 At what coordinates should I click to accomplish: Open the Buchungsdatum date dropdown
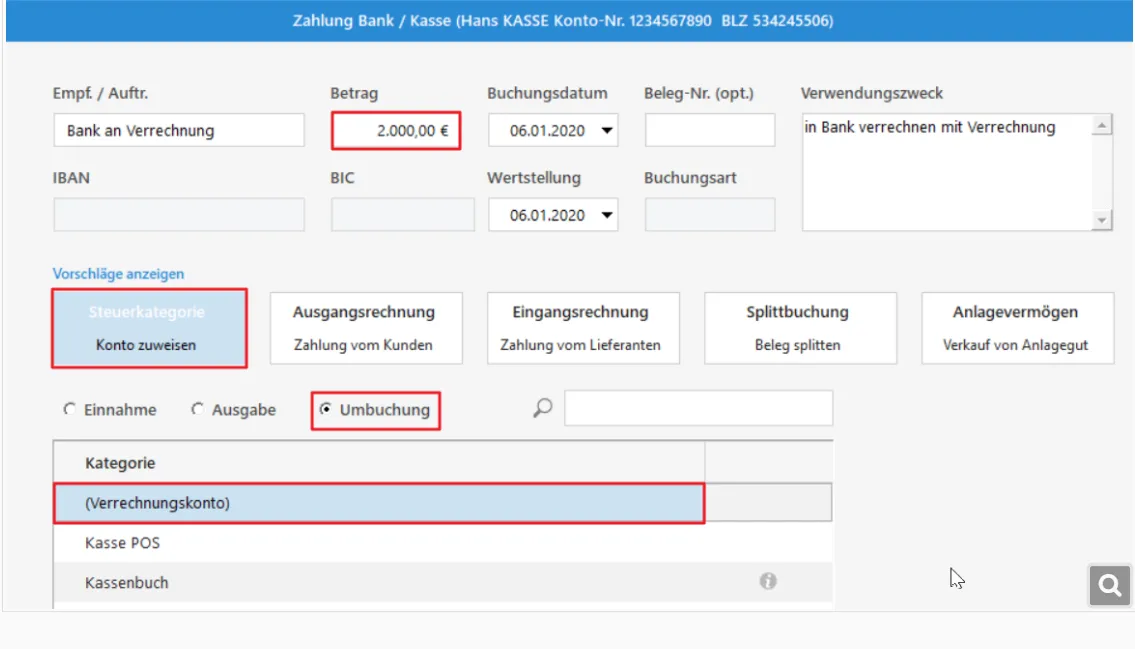click(607, 131)
